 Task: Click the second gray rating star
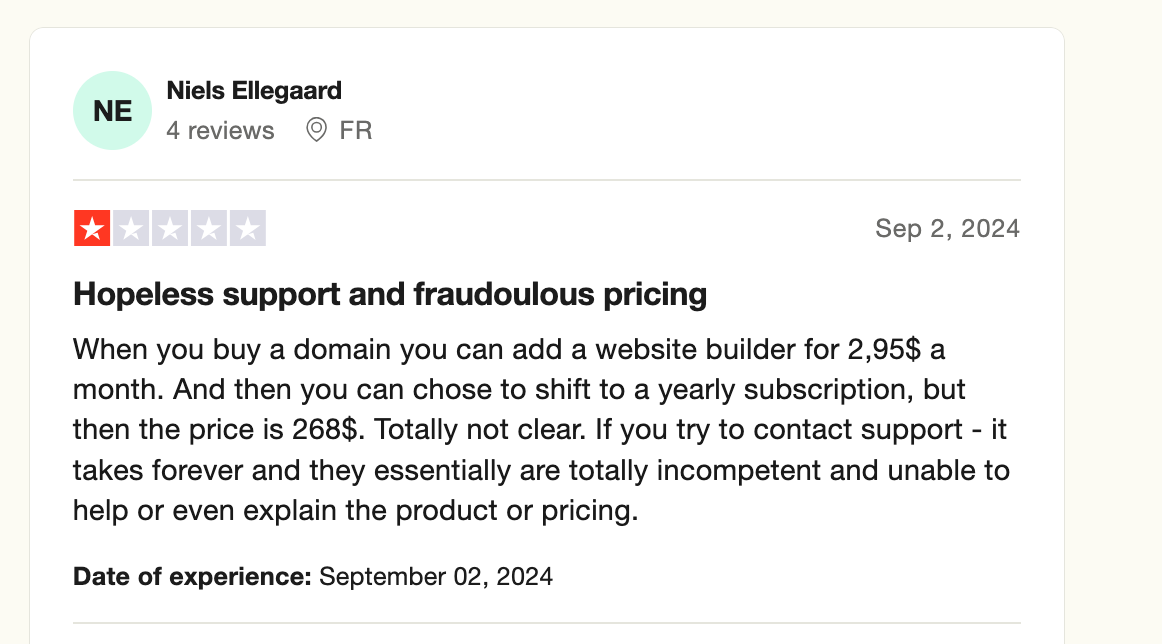tap(131, 229)
